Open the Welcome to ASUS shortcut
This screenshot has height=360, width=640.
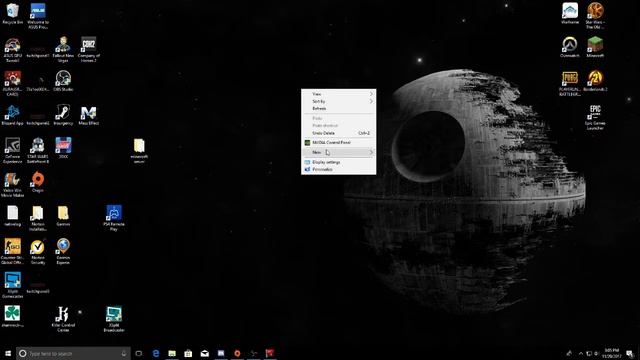pos(38,16)
